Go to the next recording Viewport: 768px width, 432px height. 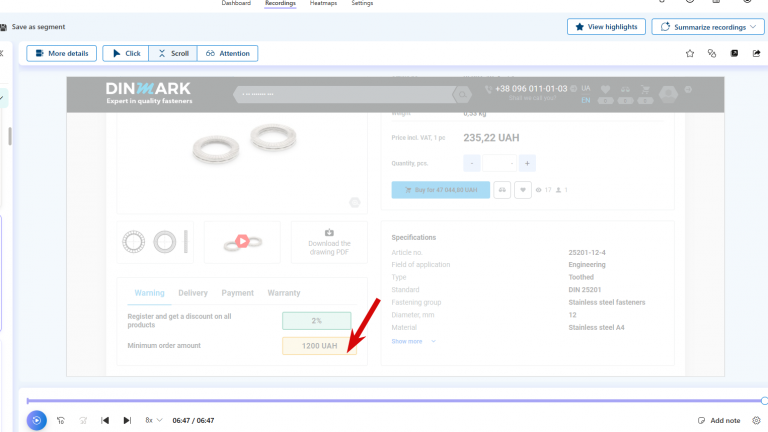pyautogui.click(x=127, y=420)
